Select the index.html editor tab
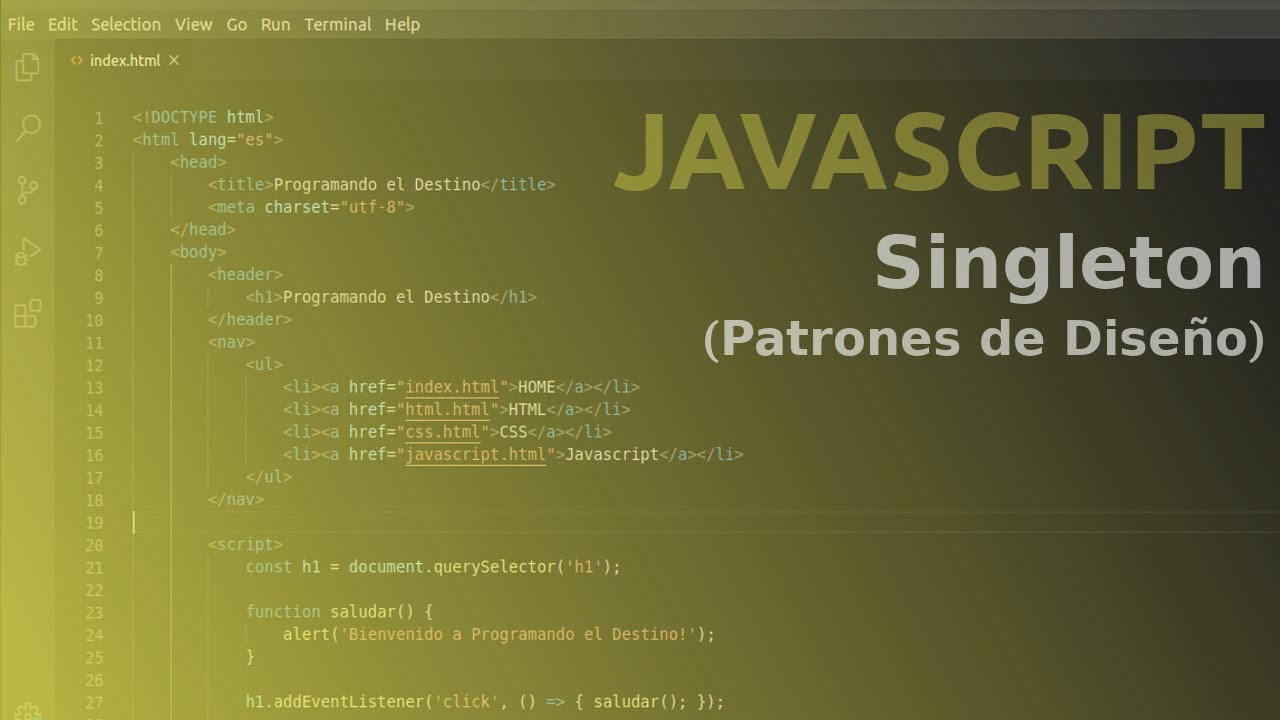Screen dimensions: 1280x720 pyautogui.click(x=125, y=60)
